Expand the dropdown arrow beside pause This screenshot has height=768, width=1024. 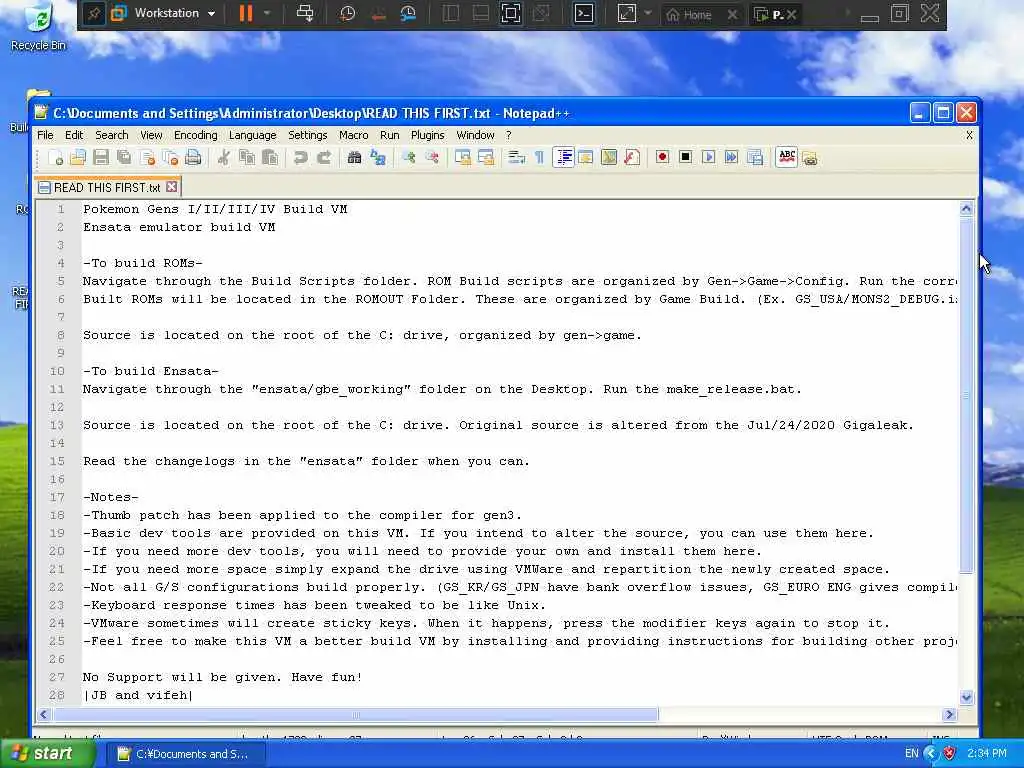267,13
